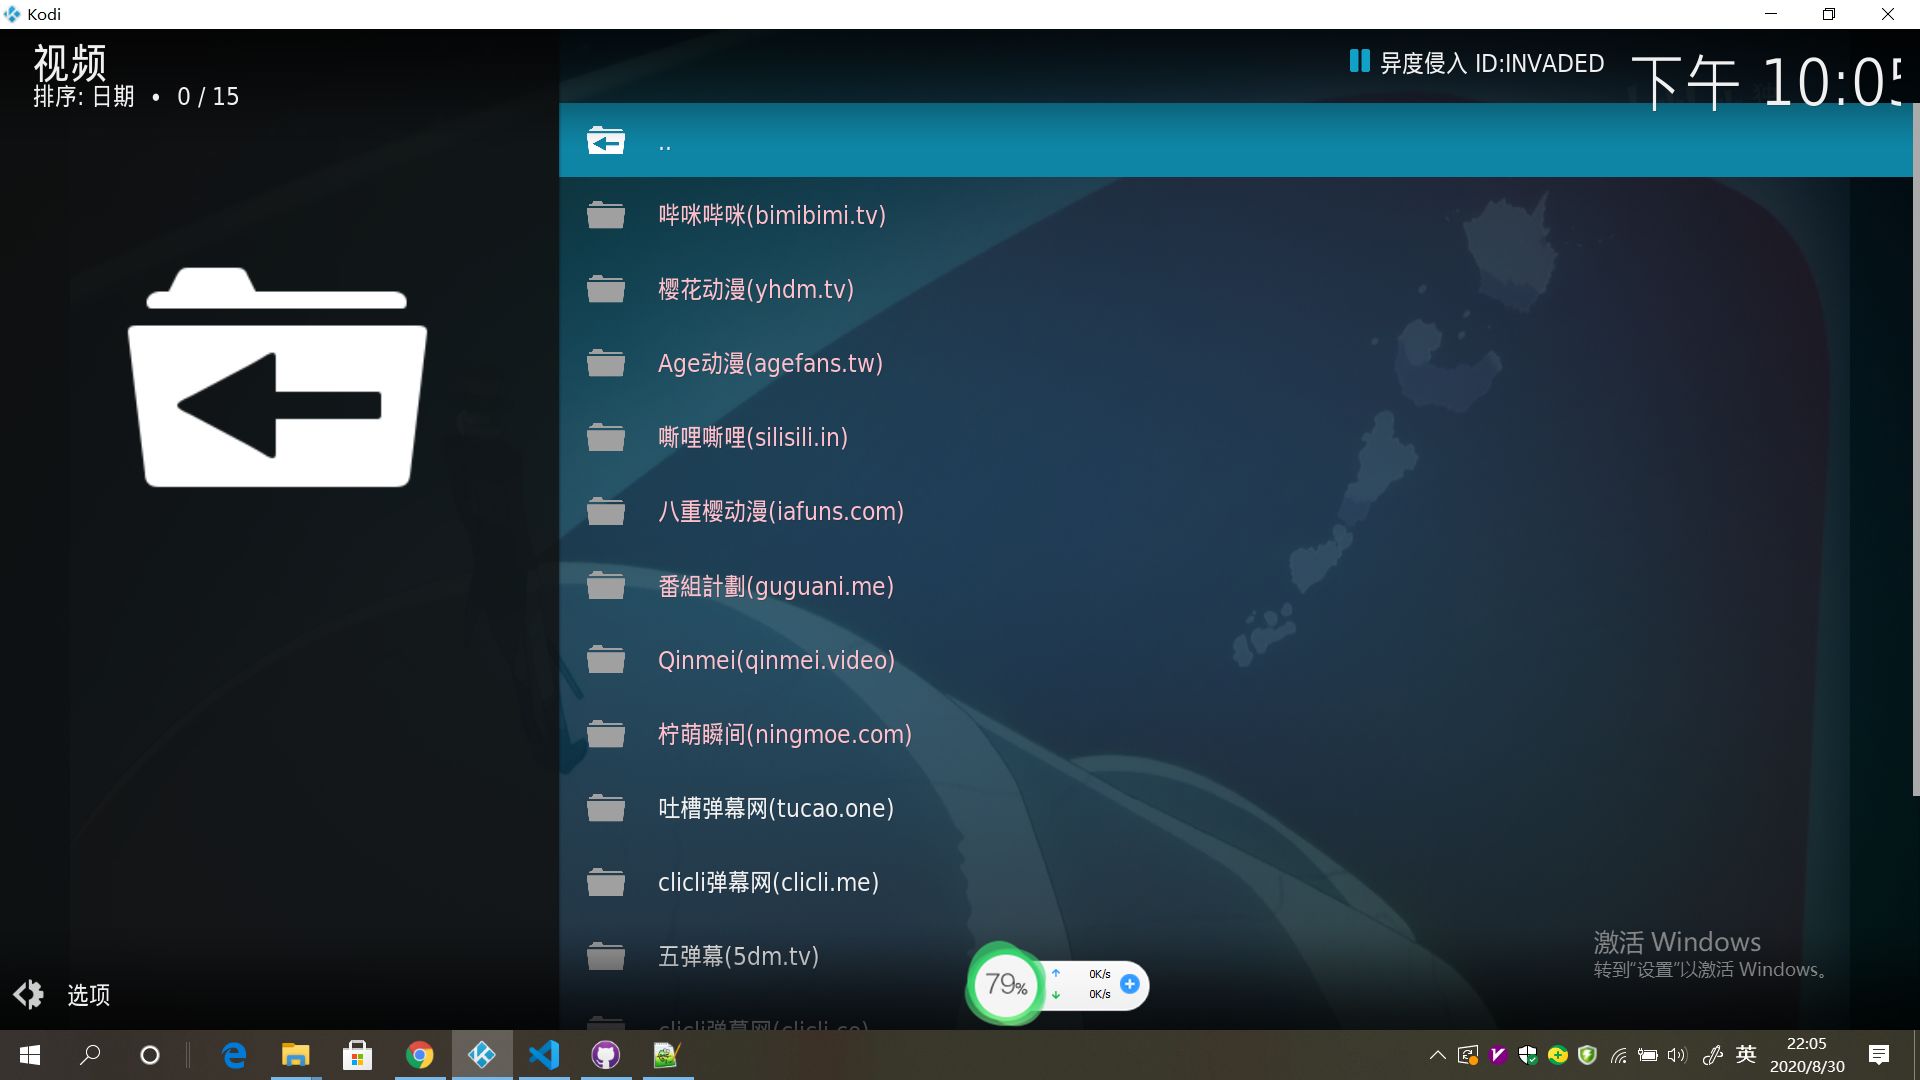Image resolution: width=1920 pixels, height=1080 pixels.
Task: Open the 哔咪哔咪(bimibimi.tv) folder
Action: click(1235, 215)
